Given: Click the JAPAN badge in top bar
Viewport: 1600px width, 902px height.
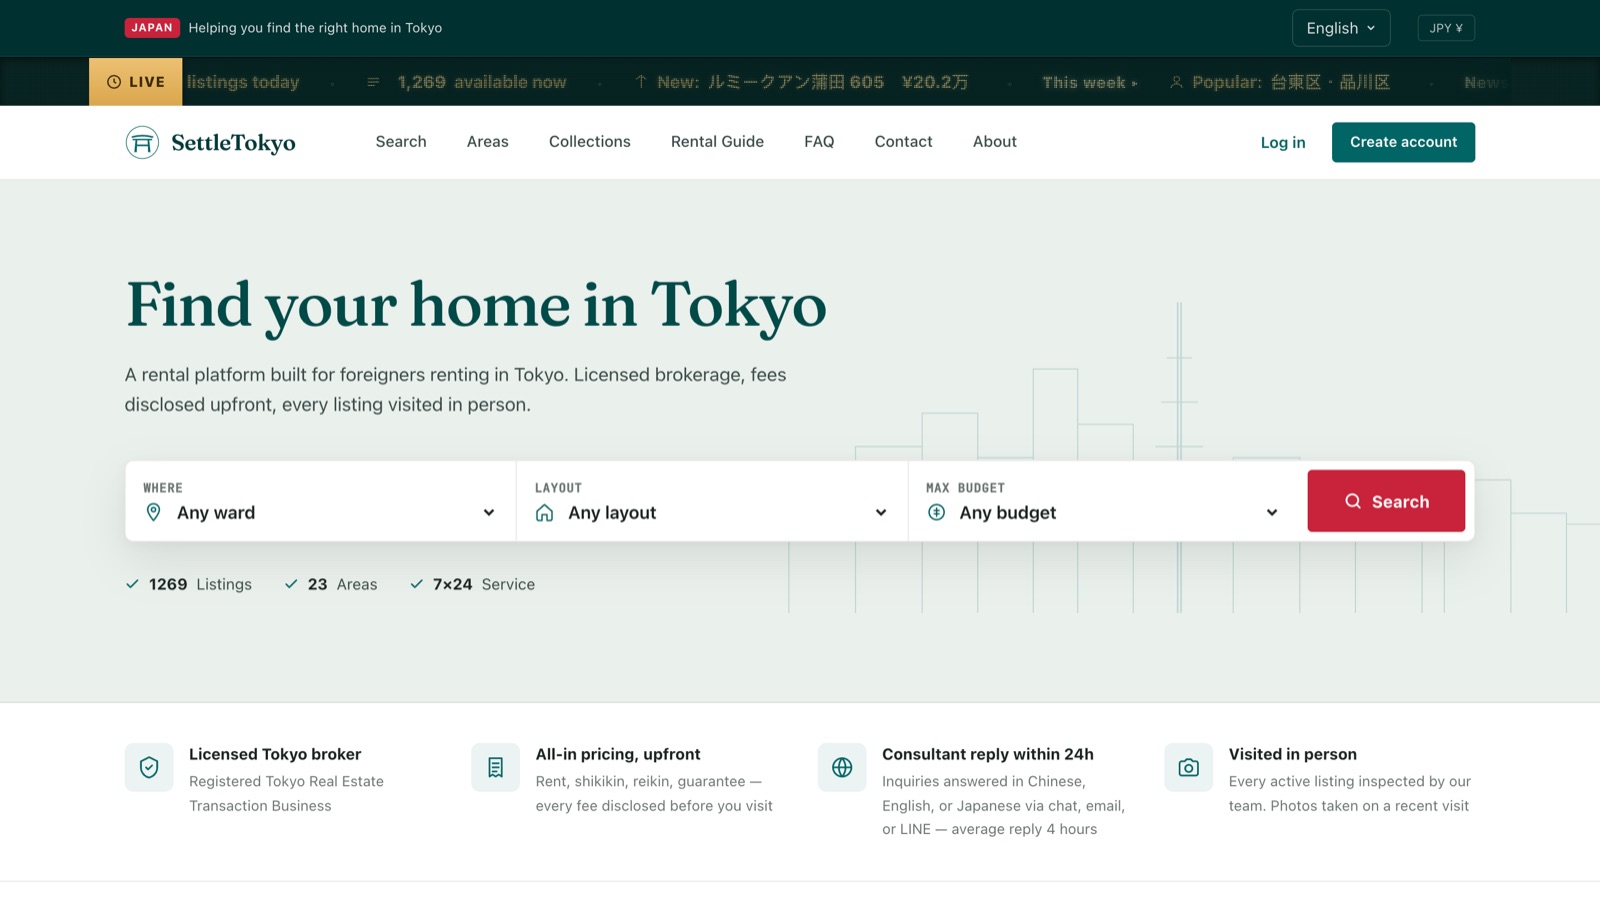Looking at the screenshot, I should coord(152,28).
